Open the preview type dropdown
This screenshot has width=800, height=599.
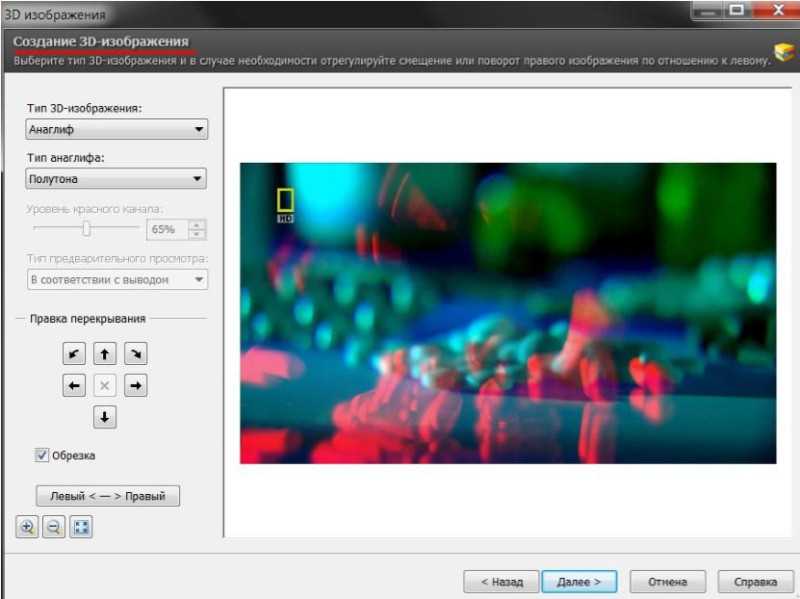point(117,280)
